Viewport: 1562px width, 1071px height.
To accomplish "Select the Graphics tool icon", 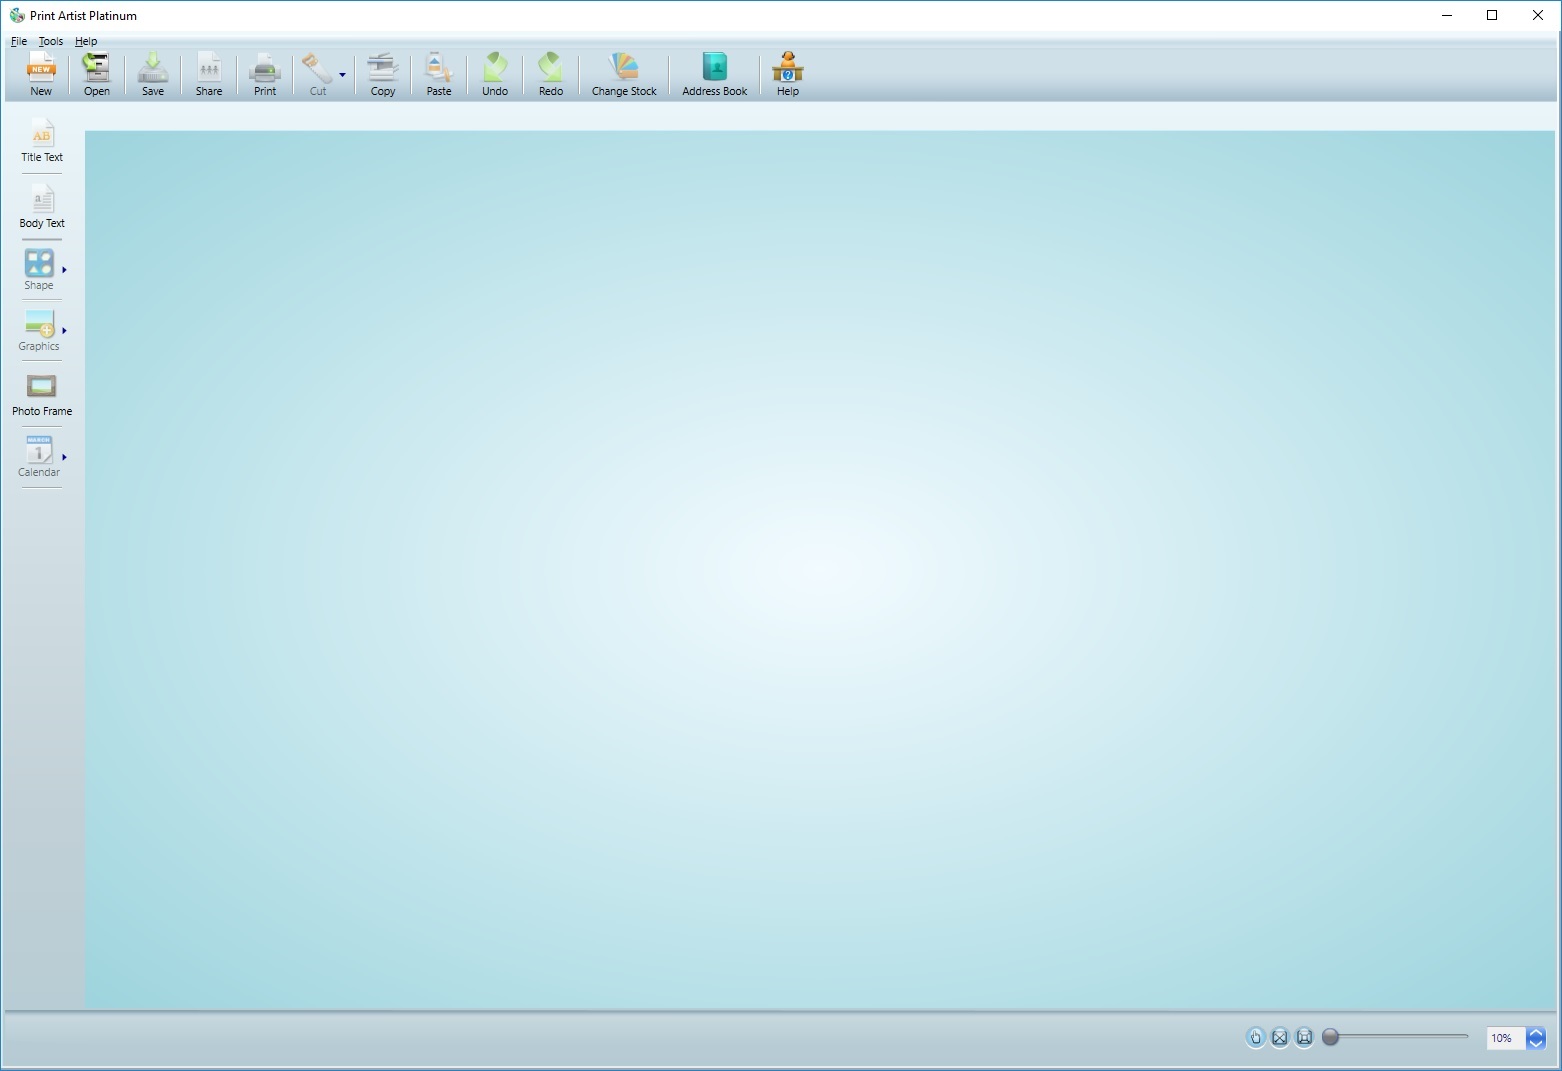I will pos(39,331).
